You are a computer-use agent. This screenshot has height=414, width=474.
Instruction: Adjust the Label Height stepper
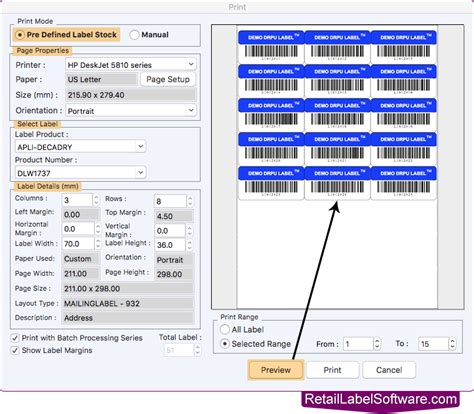pos(189,245)
